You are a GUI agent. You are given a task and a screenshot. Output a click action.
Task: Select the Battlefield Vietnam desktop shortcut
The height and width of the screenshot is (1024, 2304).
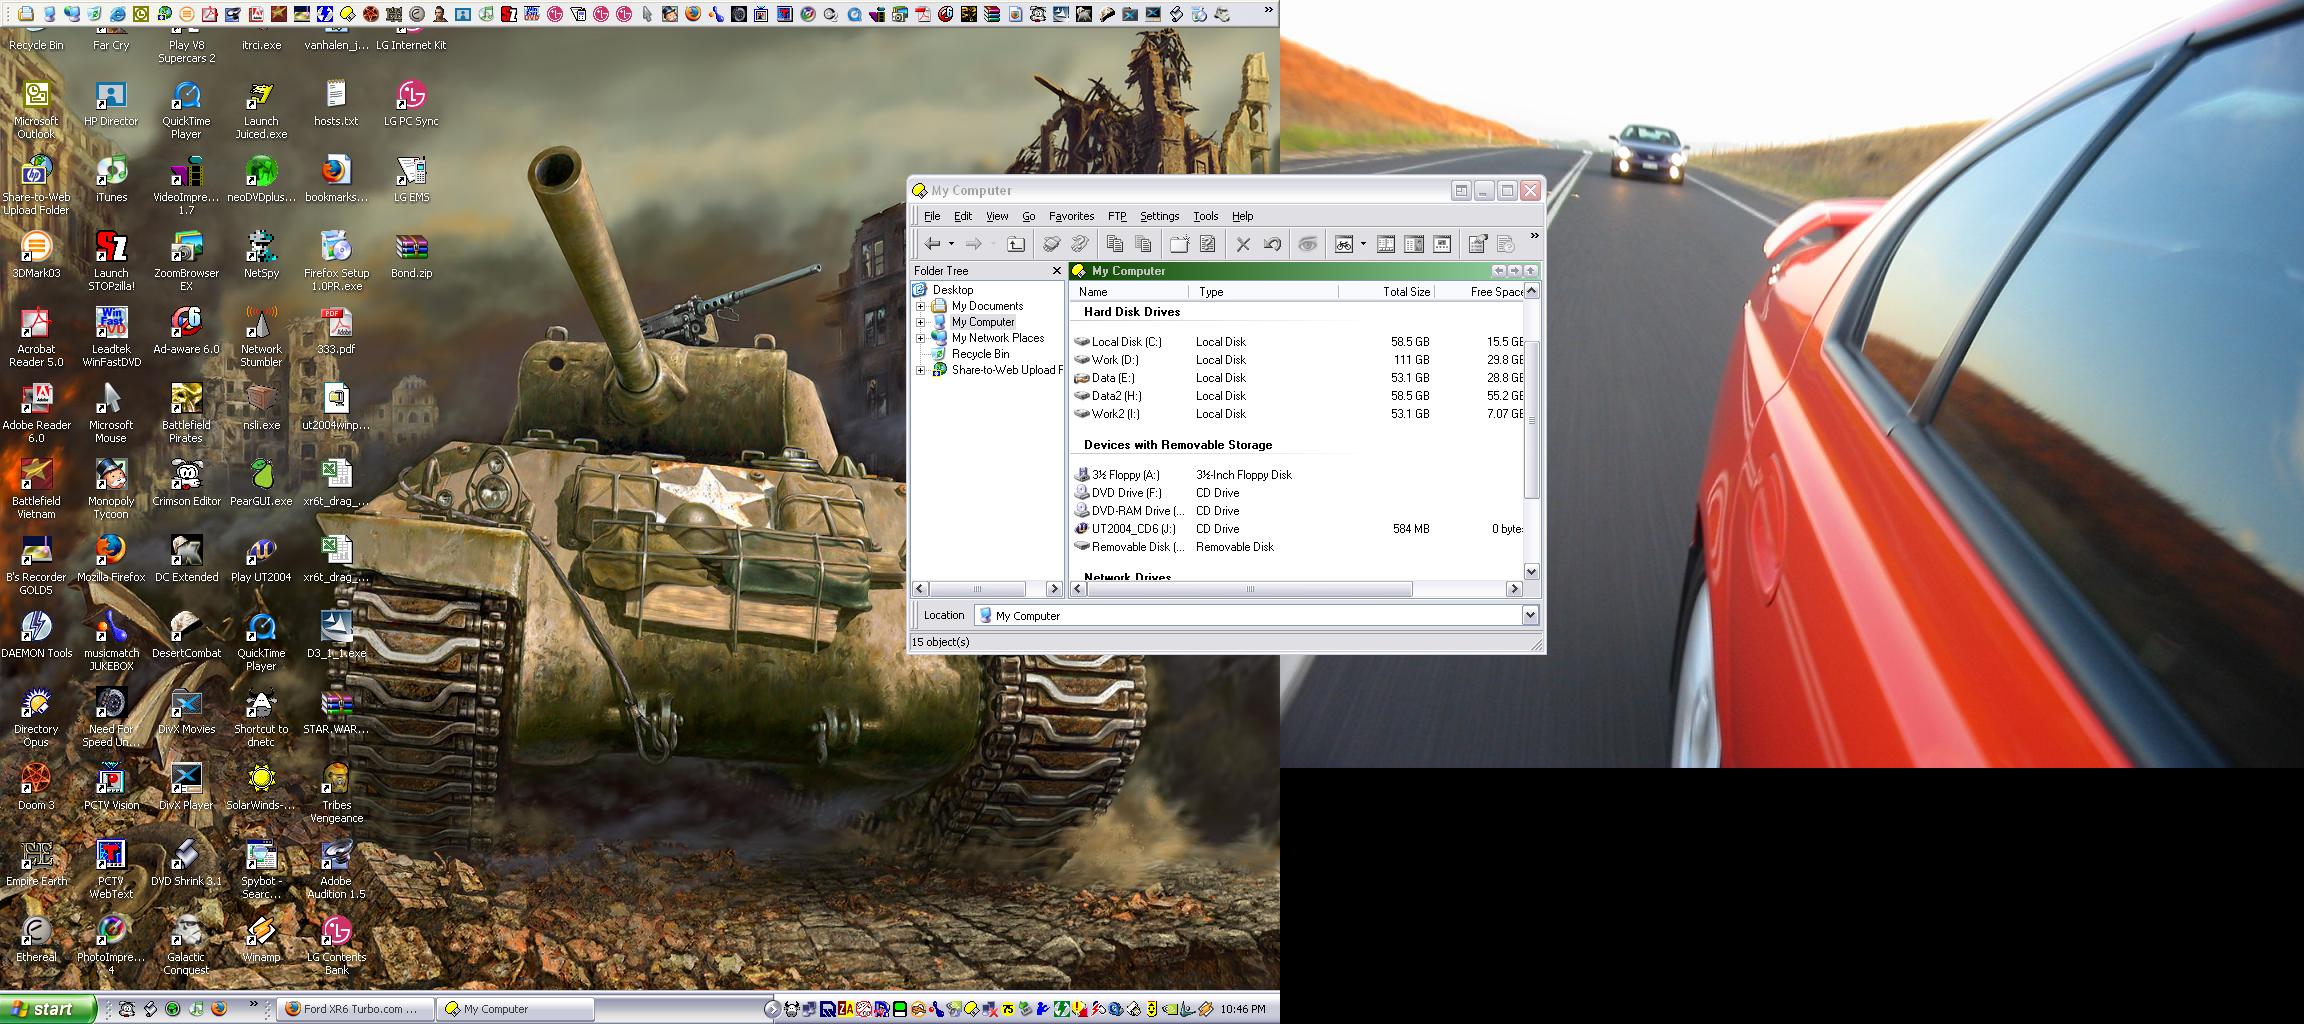pos(36,489)
